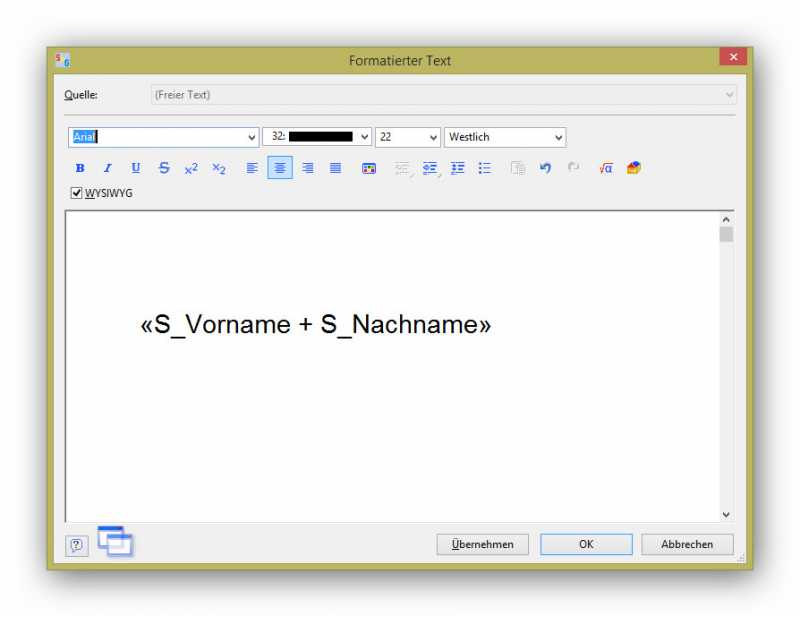Apply superscript formatting
This screenshot has width=800, height=617.
(x=191, y=169)
